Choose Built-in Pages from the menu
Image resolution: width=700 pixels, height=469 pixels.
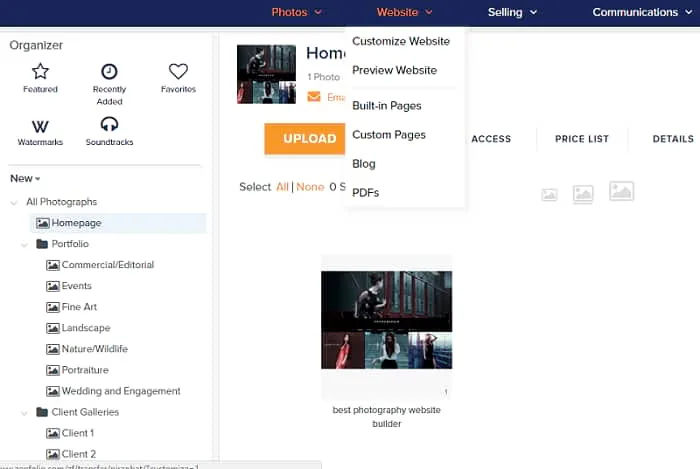tap(387, 106)
